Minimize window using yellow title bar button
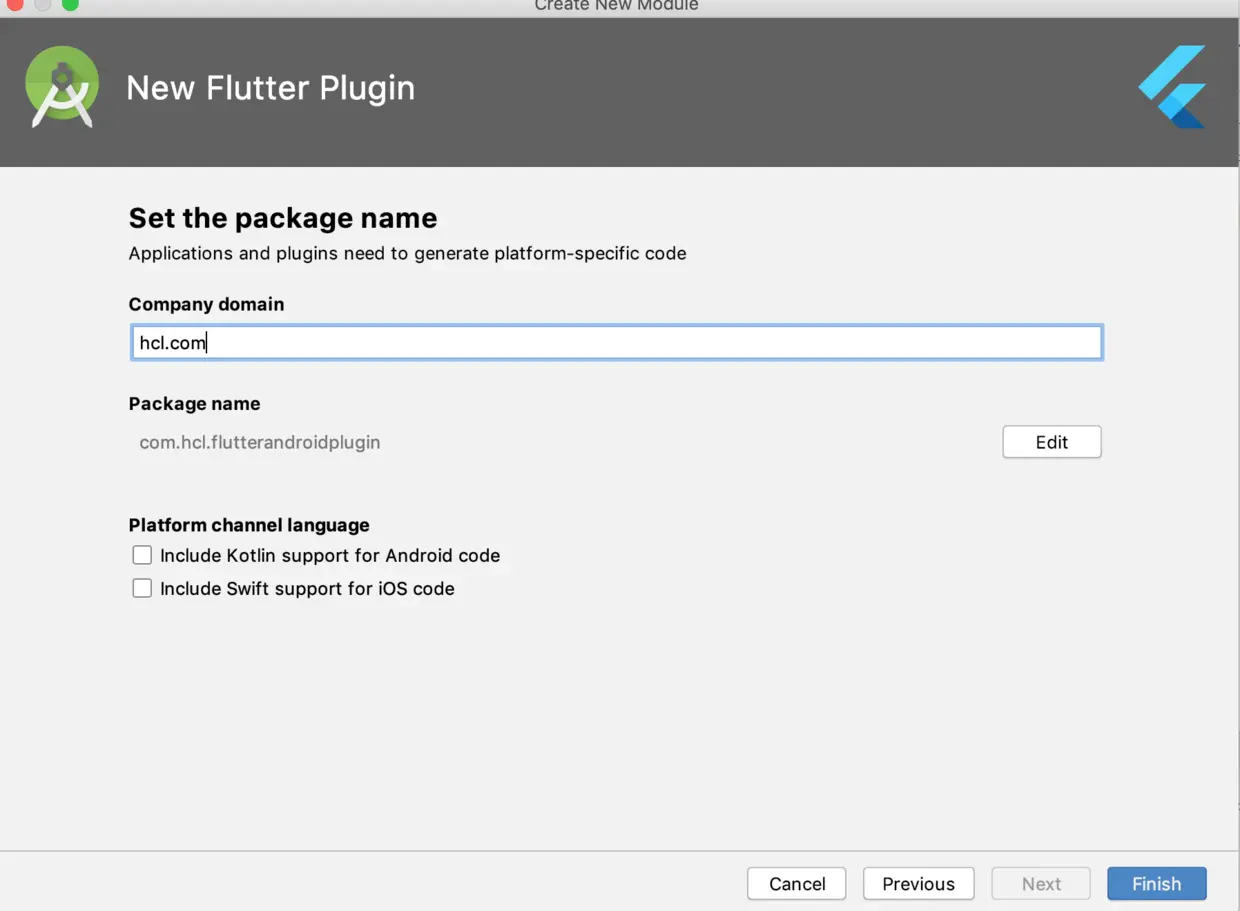The image size is (1240, 911). (x=42, y=4)
